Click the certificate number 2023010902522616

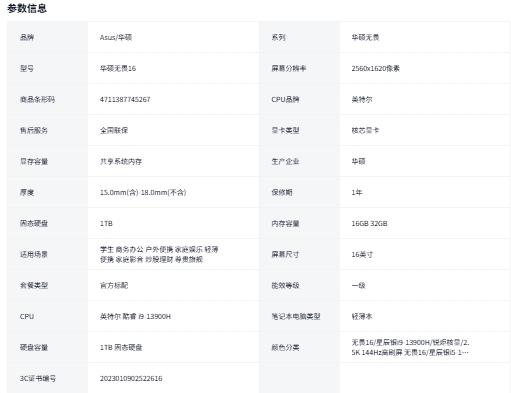pyautogui.click(x=131, y=378)
